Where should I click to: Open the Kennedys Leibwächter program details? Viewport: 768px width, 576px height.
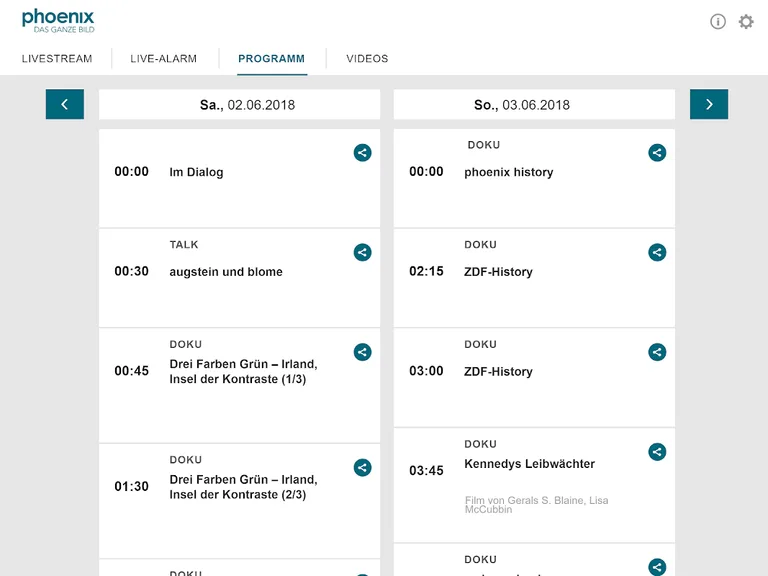[x=529, y=464]
